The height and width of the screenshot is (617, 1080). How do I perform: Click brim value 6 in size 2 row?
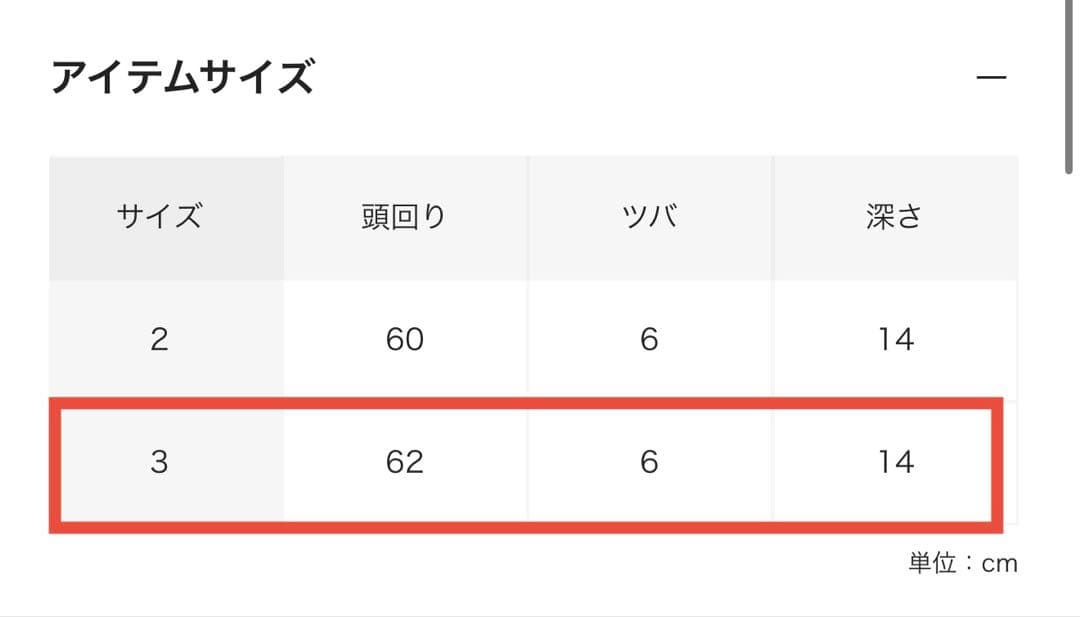(649, 340)
